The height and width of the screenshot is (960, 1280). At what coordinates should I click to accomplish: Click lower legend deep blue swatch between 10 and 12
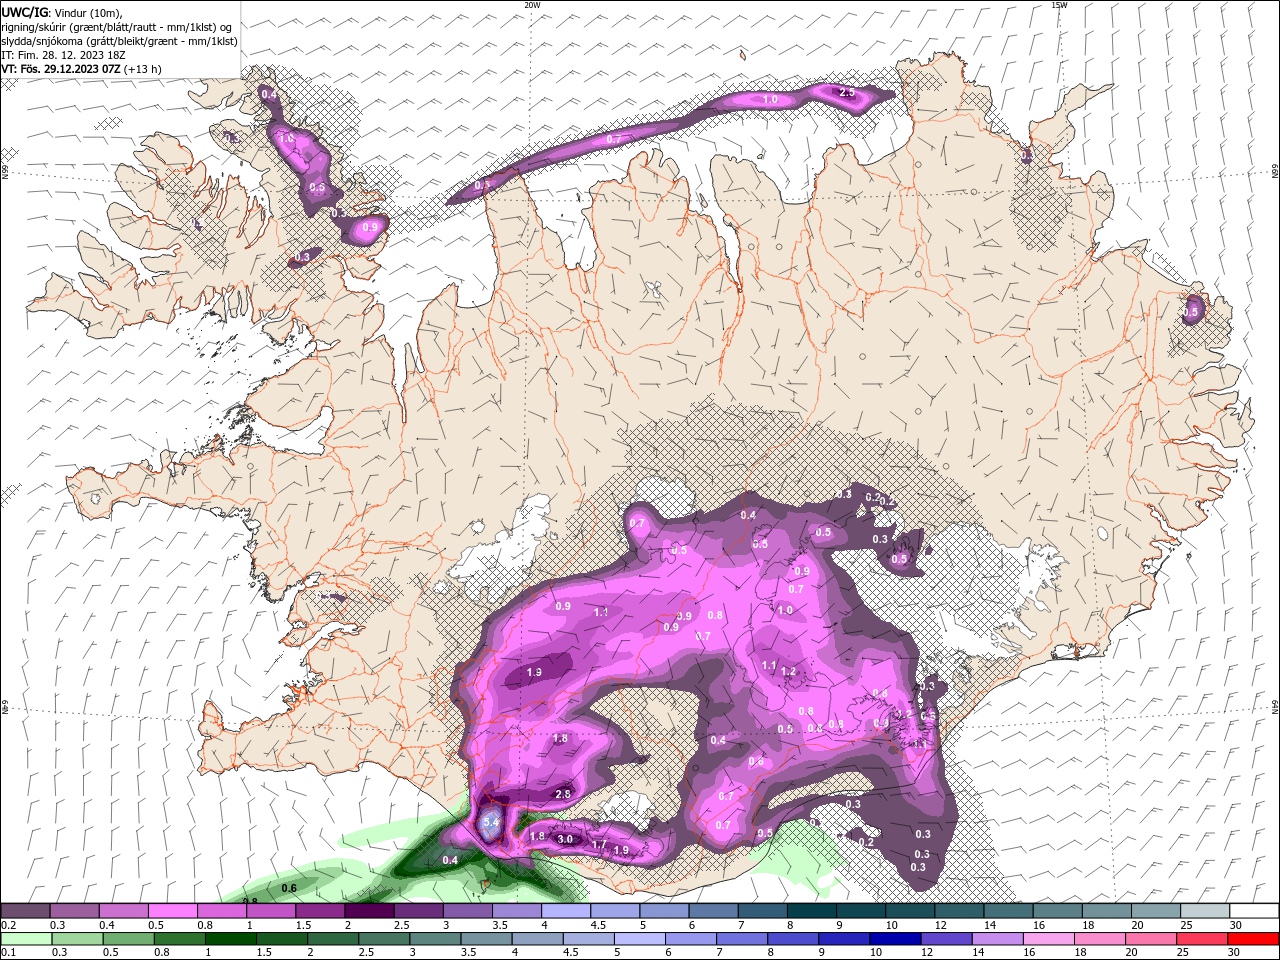click(897, 939)
